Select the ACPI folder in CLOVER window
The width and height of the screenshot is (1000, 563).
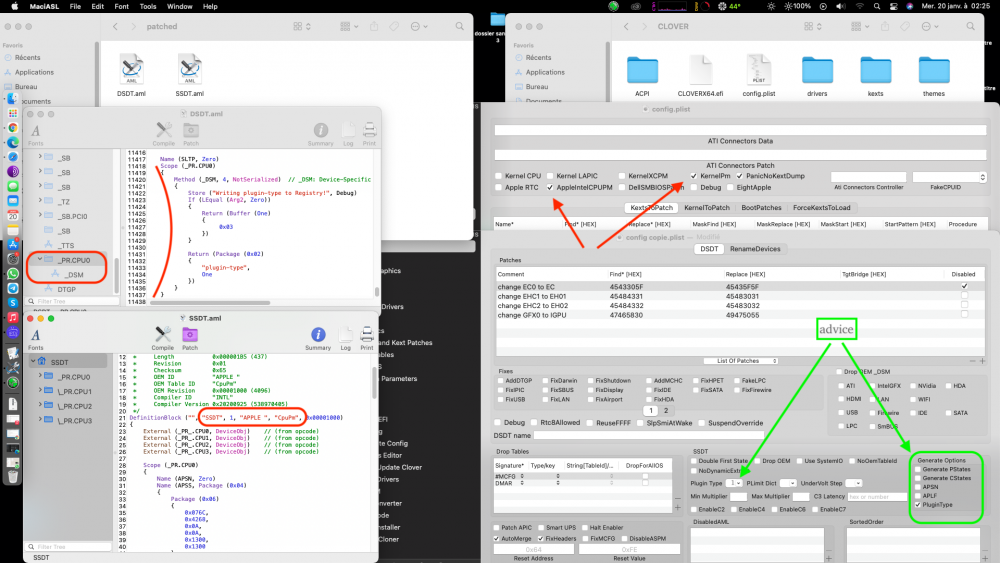click(642, 75)
